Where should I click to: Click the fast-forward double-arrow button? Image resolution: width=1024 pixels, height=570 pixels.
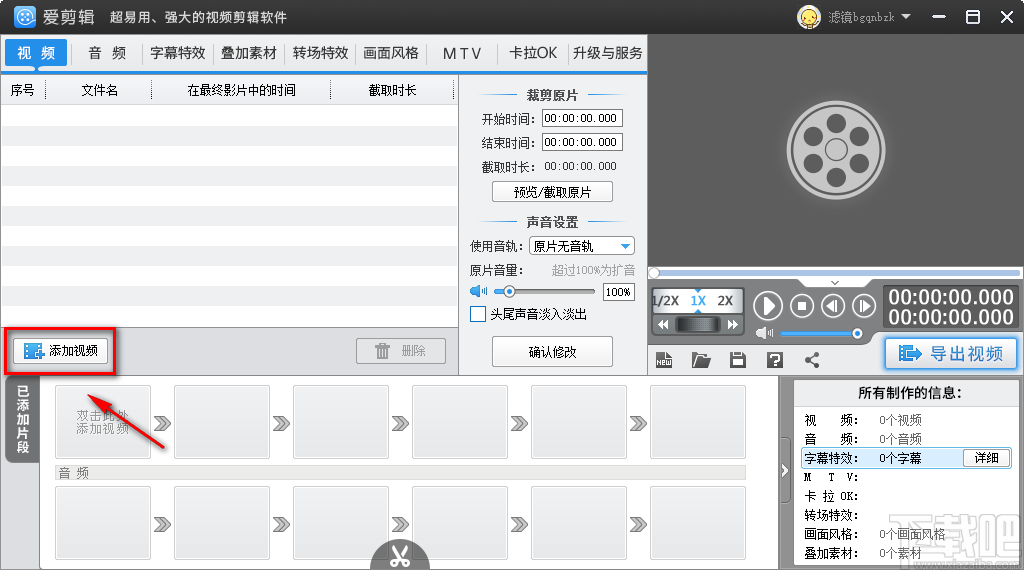point(733,325)
